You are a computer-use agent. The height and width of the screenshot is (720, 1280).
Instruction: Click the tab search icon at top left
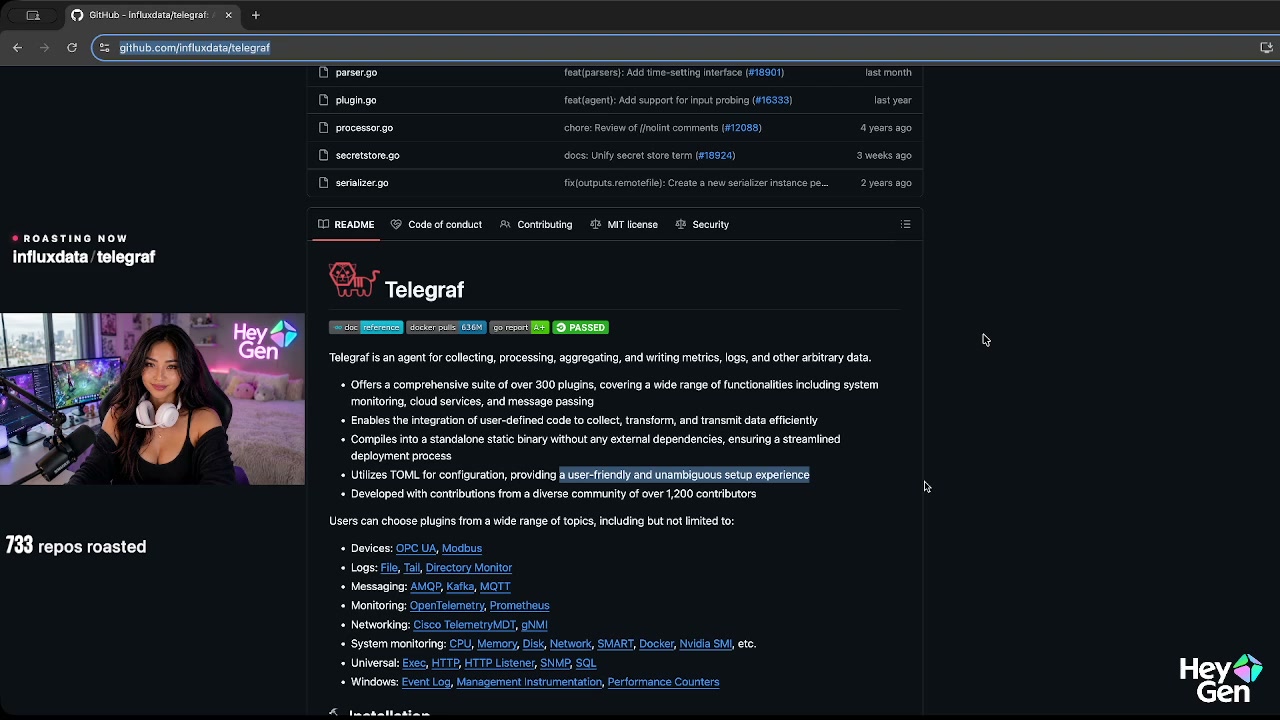[x=33, y=15]
